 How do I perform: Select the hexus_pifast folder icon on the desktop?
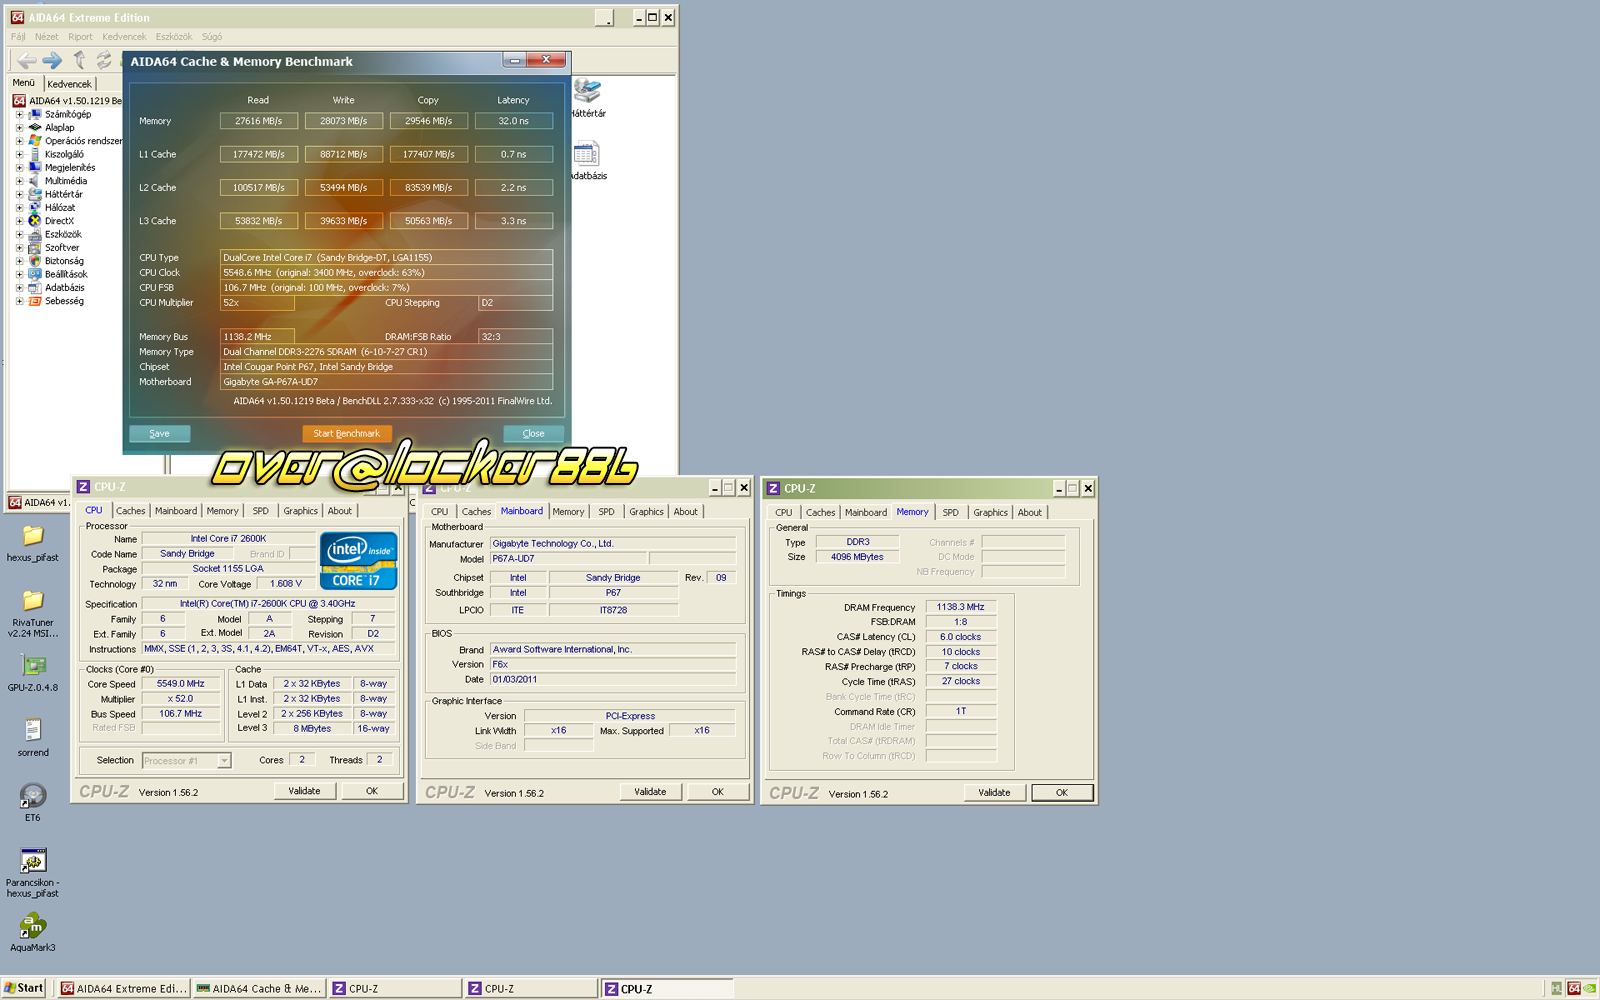(x=33, y=536)
